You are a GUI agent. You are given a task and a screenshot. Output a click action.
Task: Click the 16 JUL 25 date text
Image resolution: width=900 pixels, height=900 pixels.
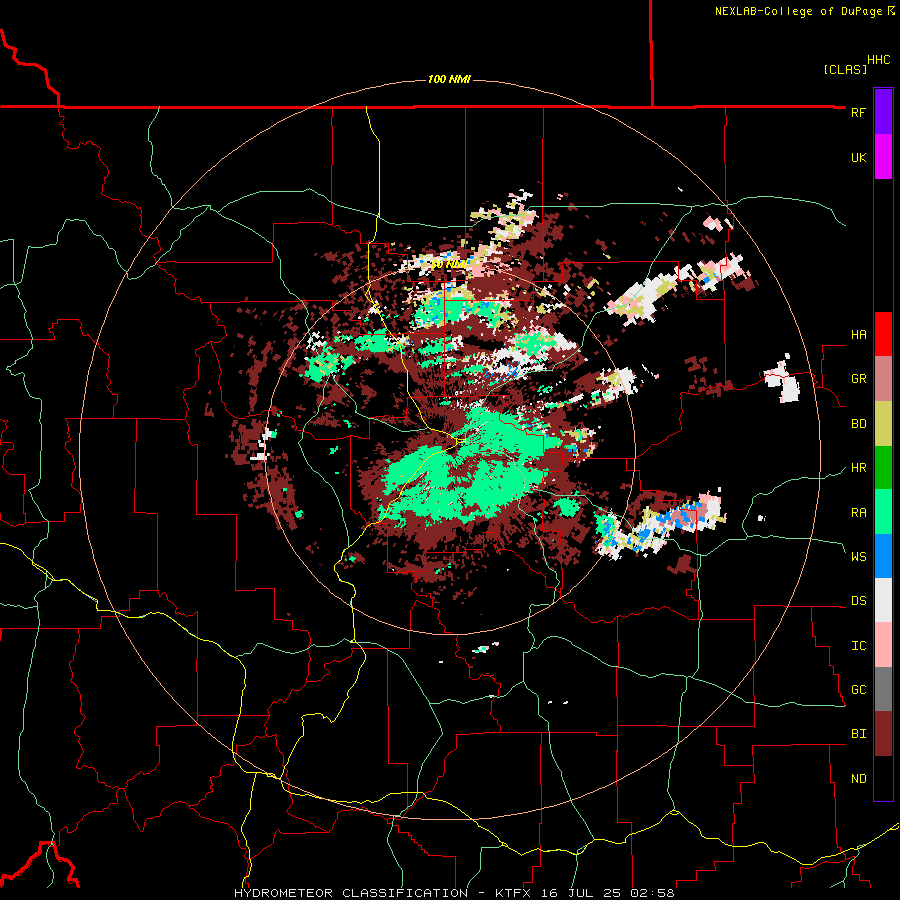tap(580, 893)
